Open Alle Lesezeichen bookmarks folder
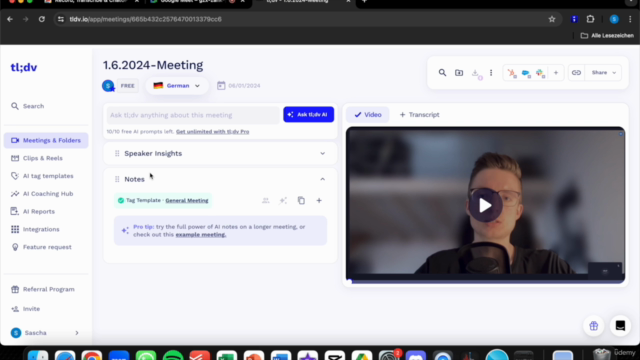This screenshot has height=360, width=640. tap(607, 36)
